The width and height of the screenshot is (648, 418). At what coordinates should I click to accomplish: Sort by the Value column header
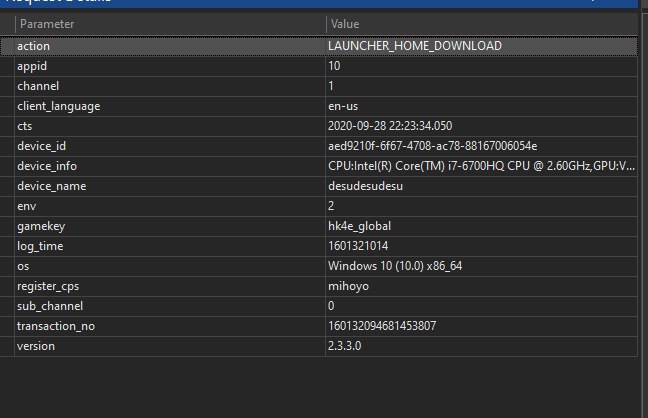point(482,24)
